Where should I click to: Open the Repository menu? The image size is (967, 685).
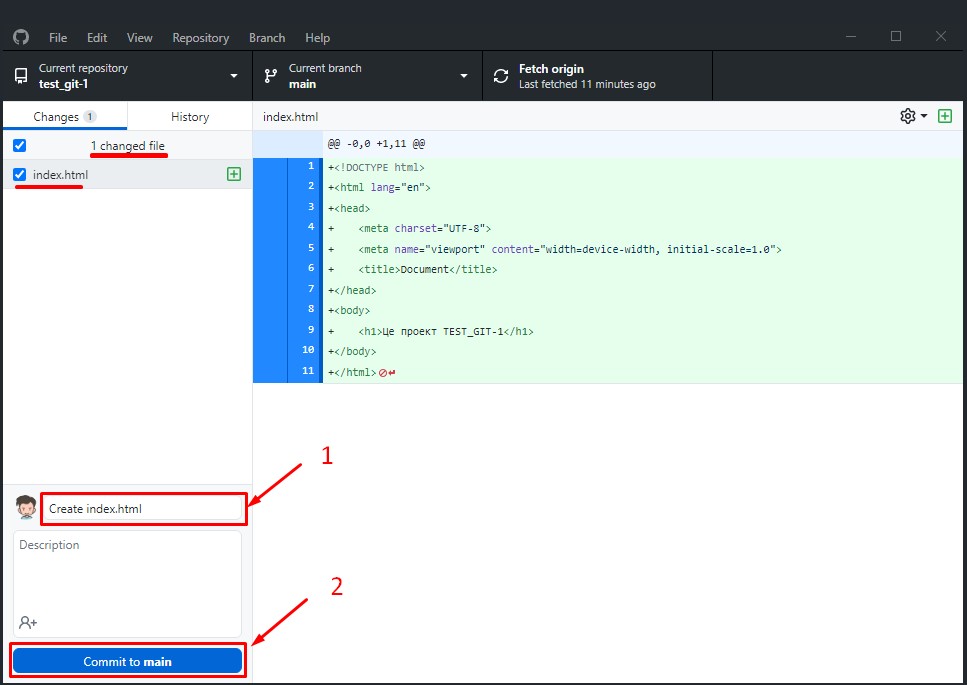(x=200, y=38)
